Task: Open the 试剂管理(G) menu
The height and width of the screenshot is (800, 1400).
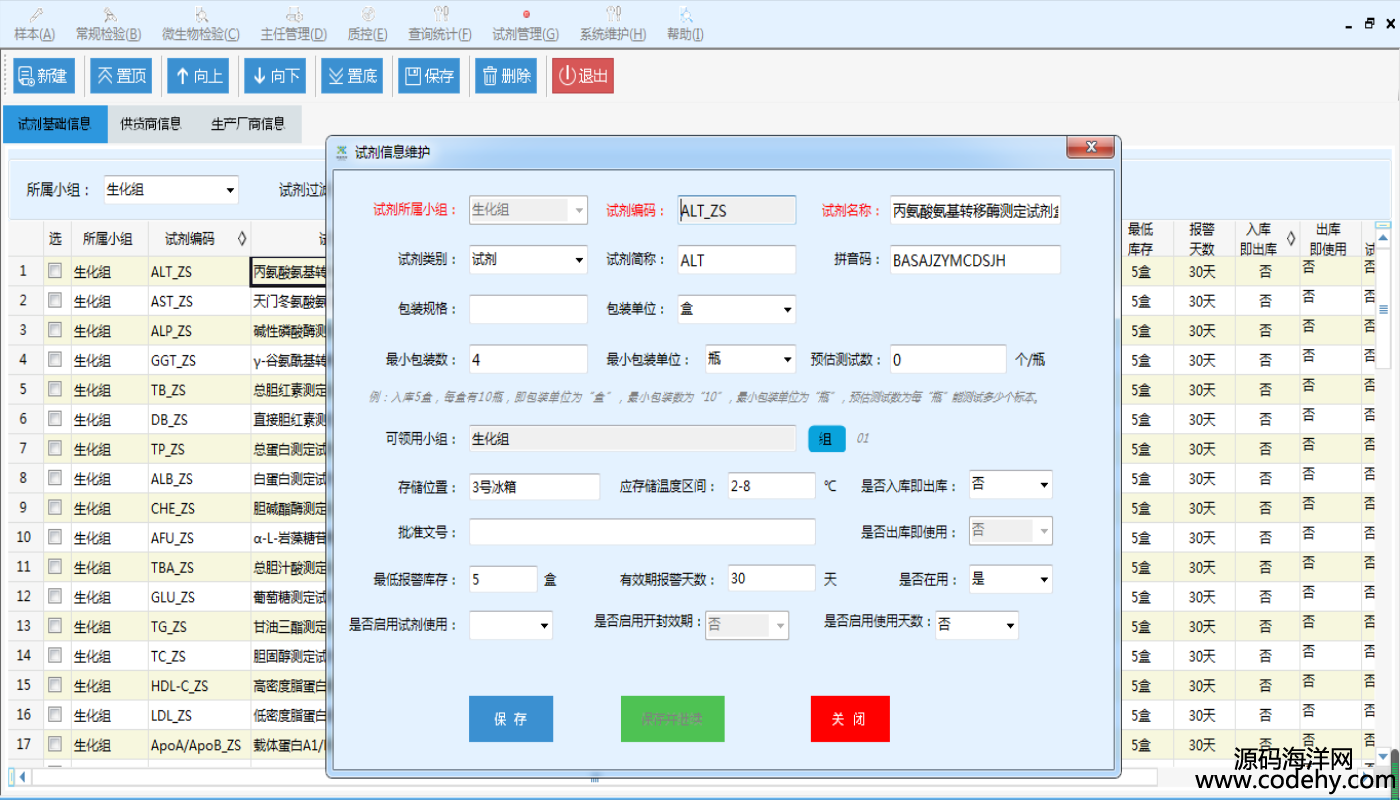Action: [526, 24]
